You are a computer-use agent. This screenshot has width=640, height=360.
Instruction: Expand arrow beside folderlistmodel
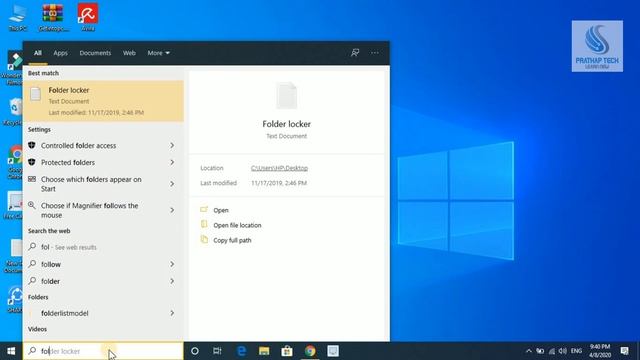[x=172, y=313]
